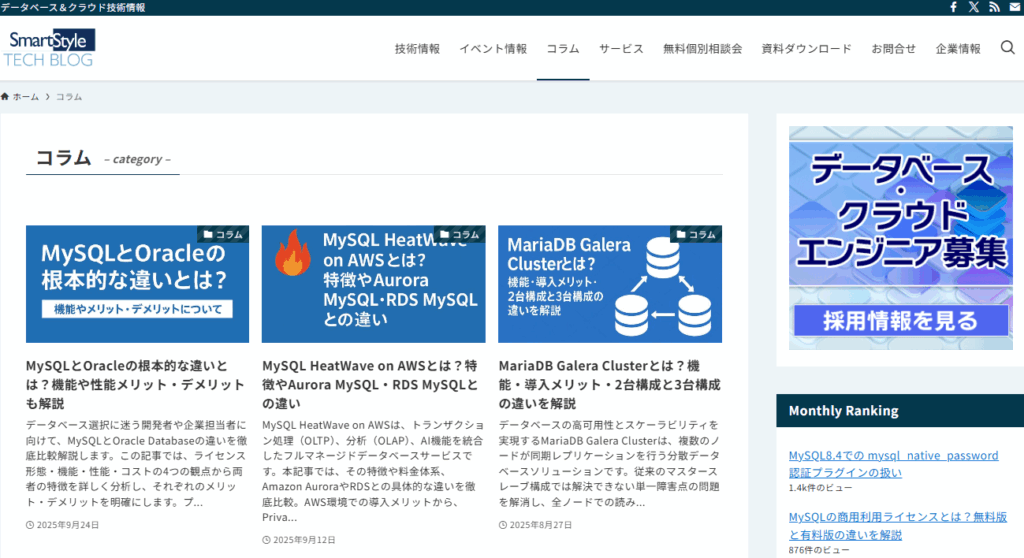
Task: Open MySQLの商用利用ライセンスとは ranking link
Action: pyautogui.click(x=898, y=526)
